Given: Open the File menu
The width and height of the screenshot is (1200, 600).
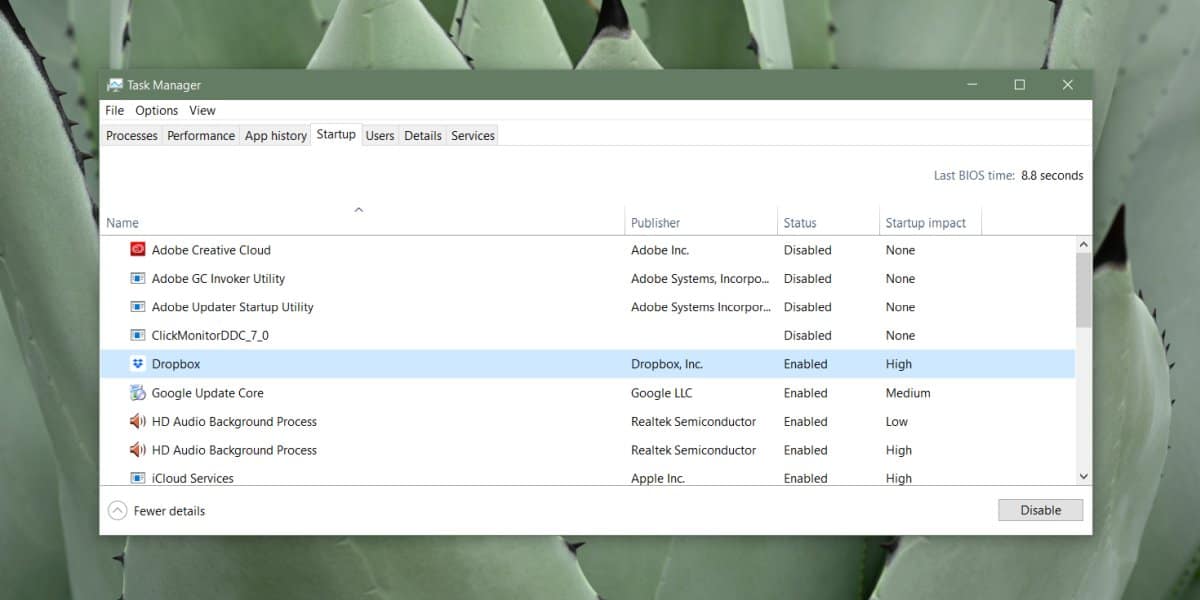Looking at the screenshot, I should point(113,110).
